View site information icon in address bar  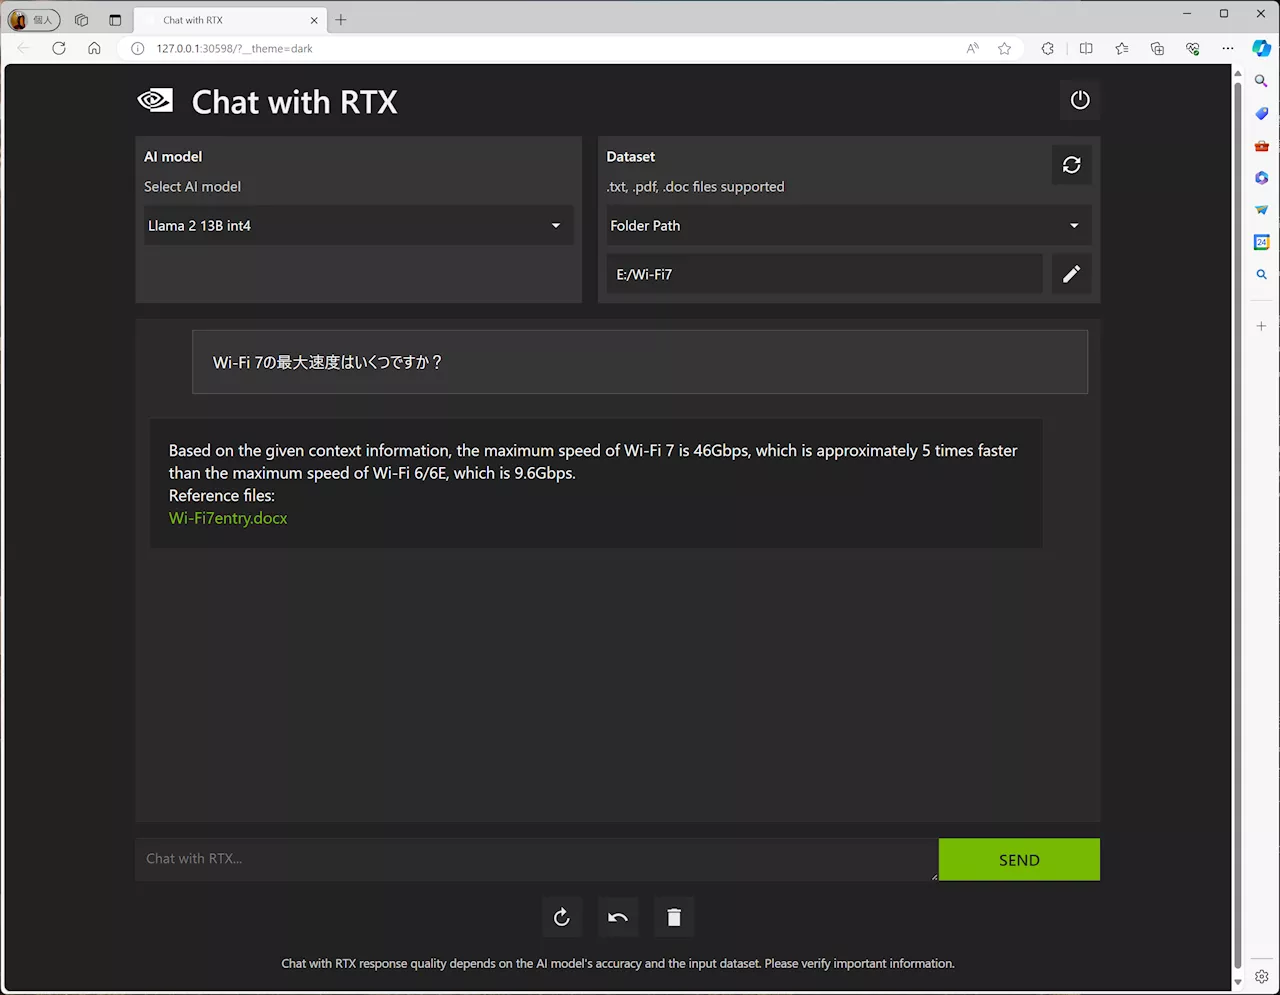pyautogui.click(x=138, y=48)
